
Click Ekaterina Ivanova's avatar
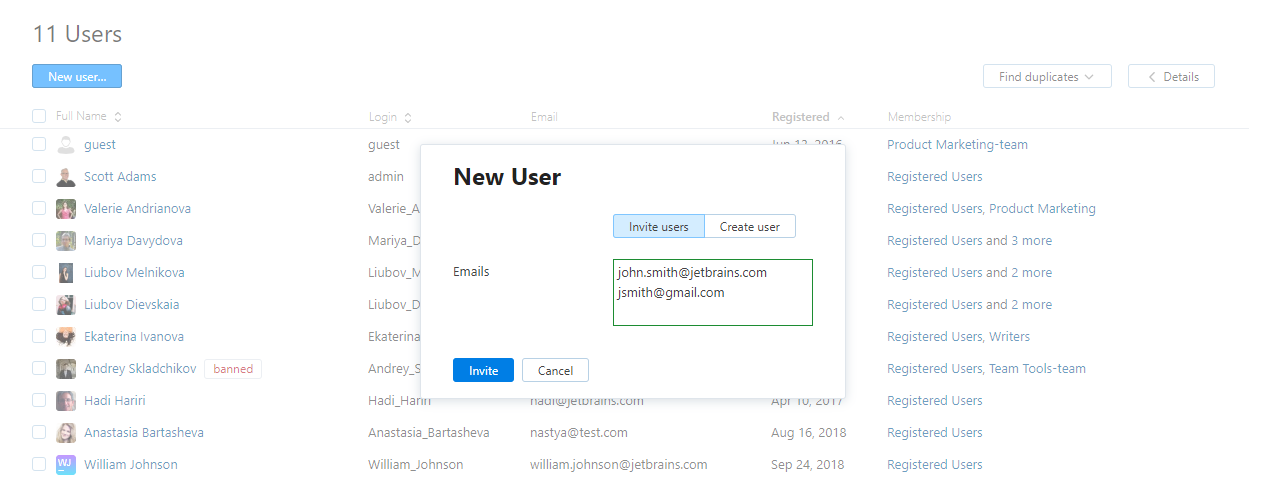tap(66, 337)
